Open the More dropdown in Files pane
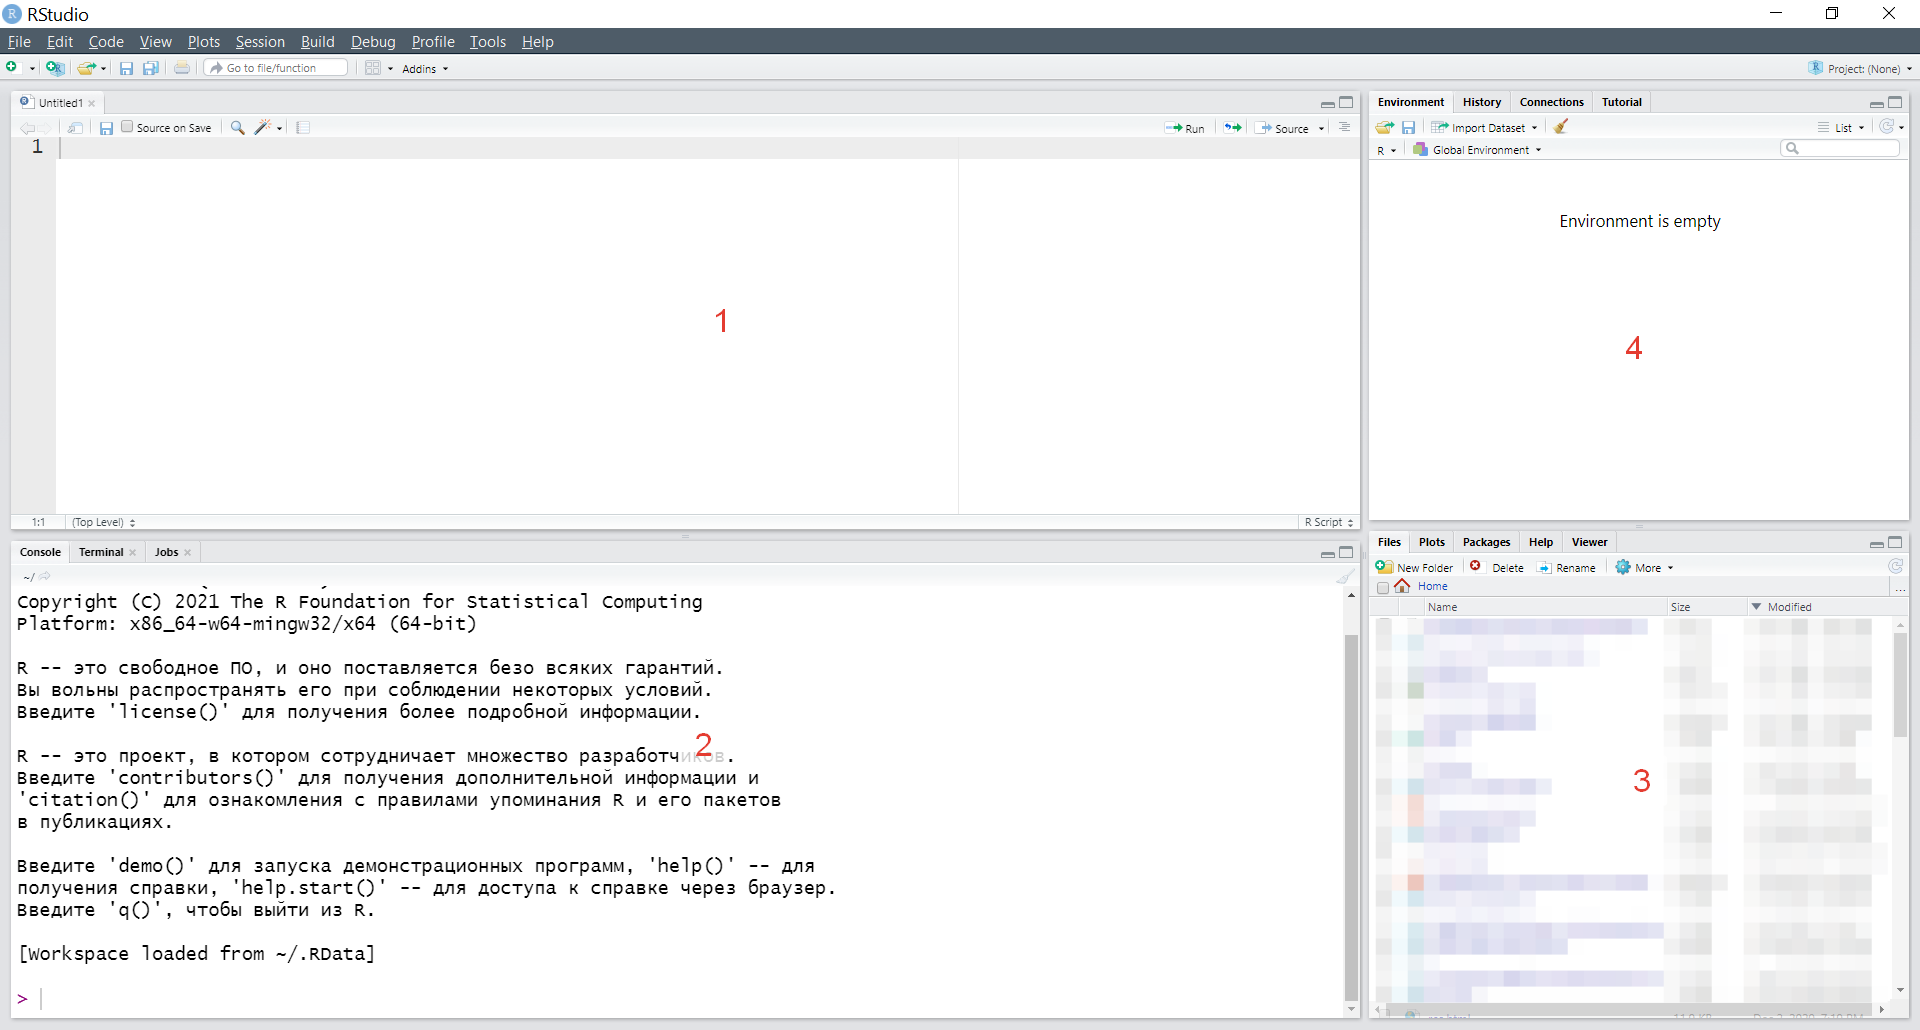 pyautogui.click(x=1644, y=567)
